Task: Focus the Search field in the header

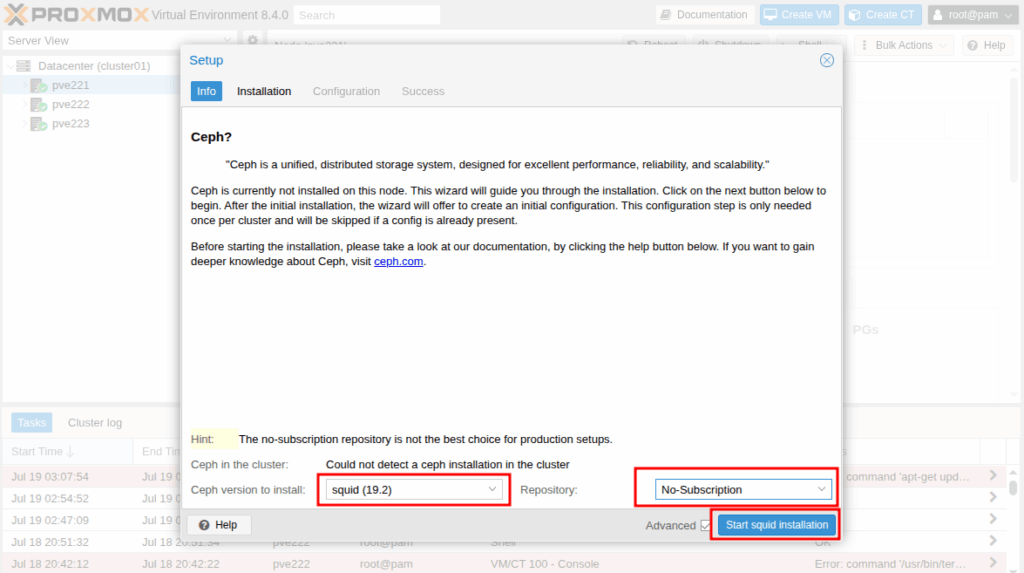Action: coord(366,15)
